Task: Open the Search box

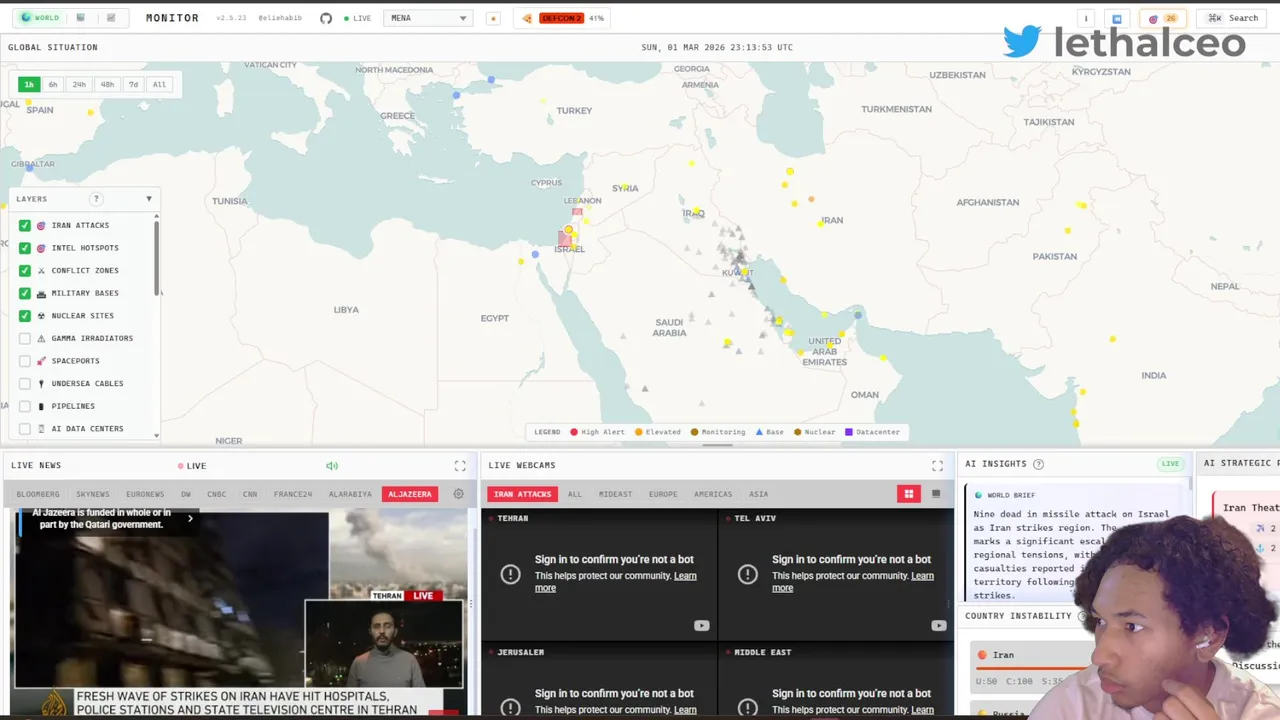Action: pos(1233,18)
